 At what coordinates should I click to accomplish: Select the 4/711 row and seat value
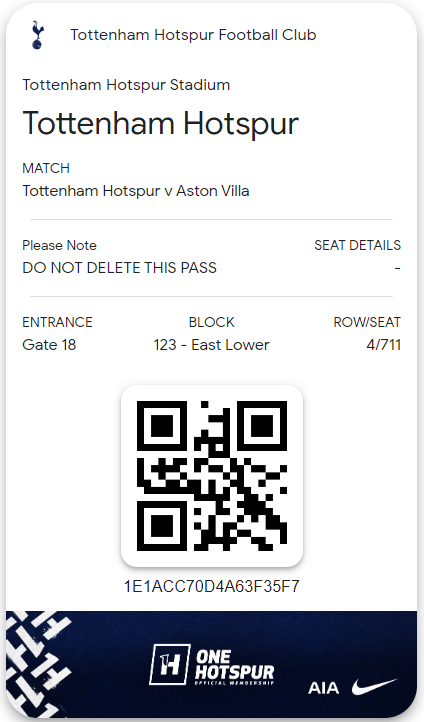point(383,344)
